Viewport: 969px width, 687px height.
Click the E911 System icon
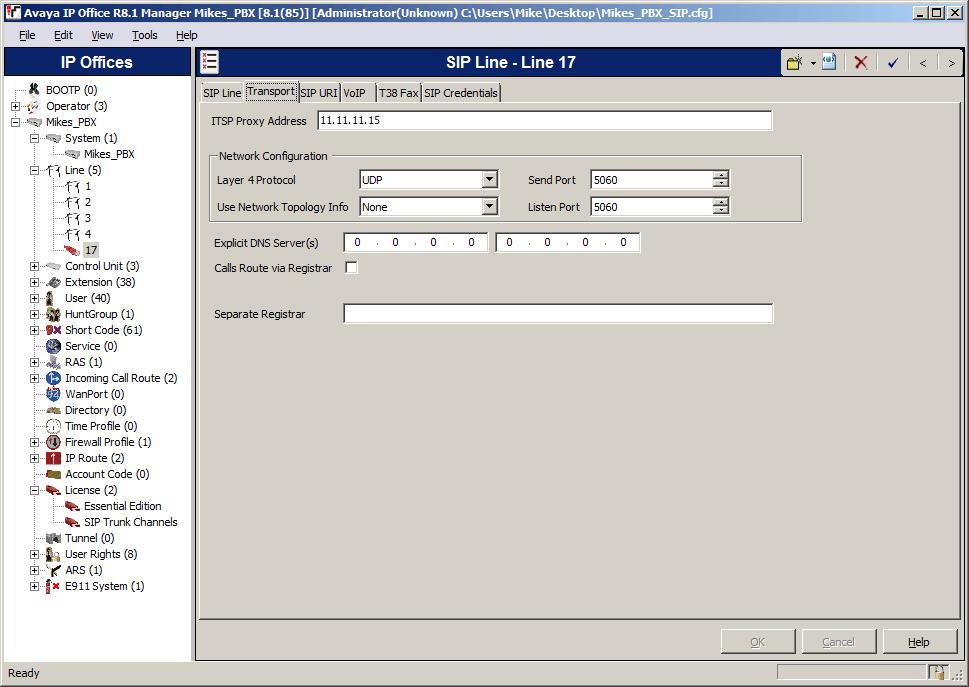[54, 586]
